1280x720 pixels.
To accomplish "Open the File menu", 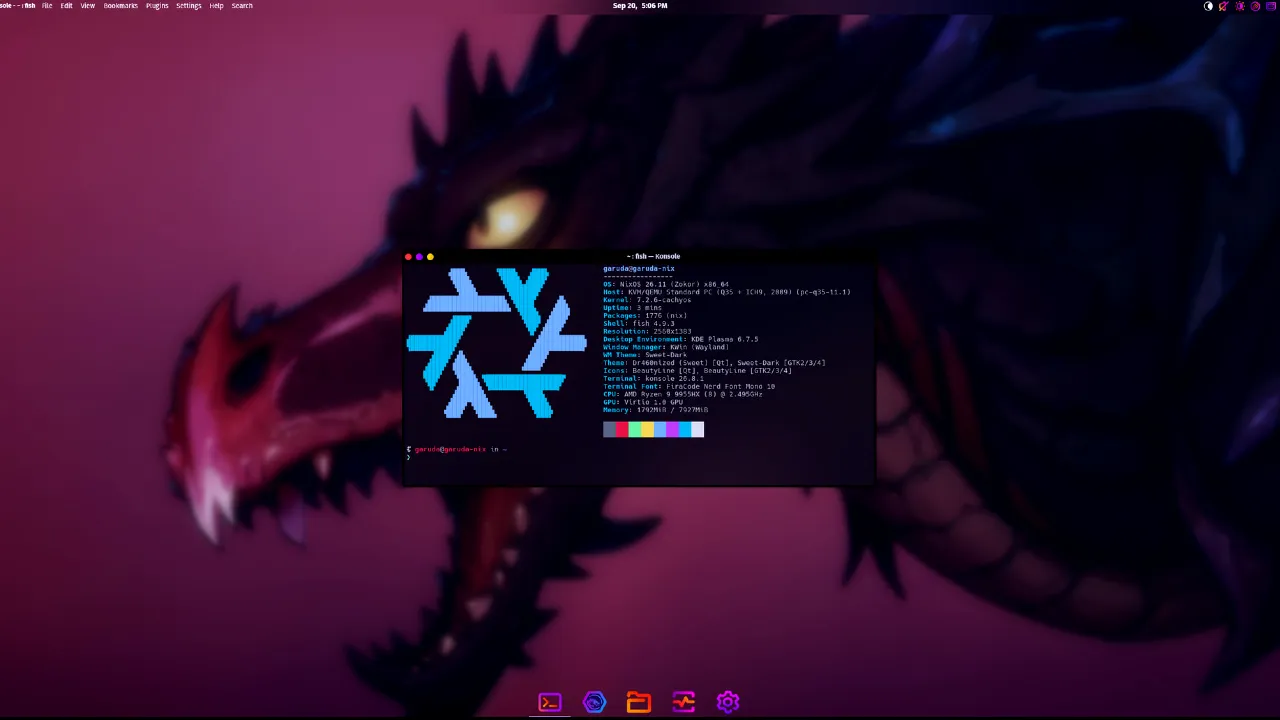I will point(47,6).
